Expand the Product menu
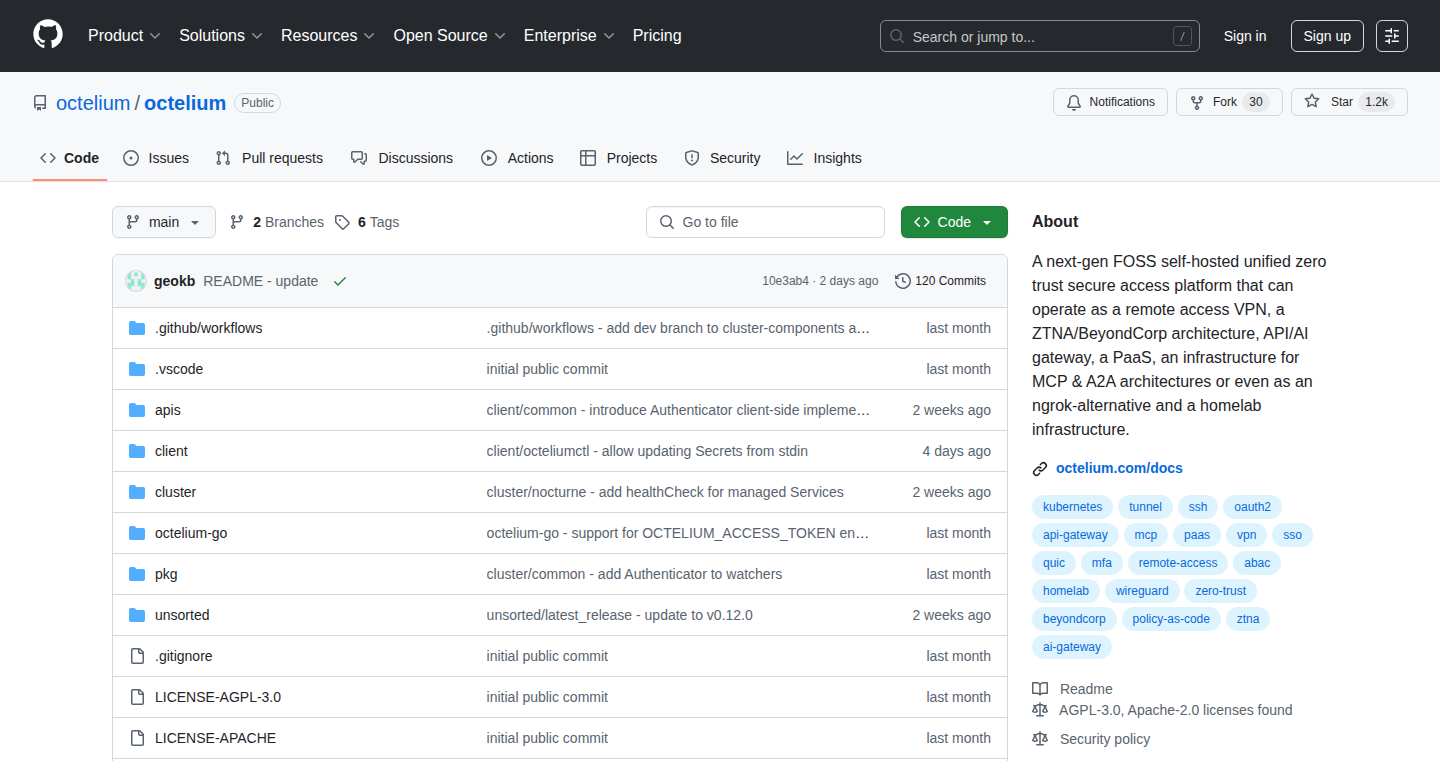The height and width of the screenshot is (761, 1440). 124,36
